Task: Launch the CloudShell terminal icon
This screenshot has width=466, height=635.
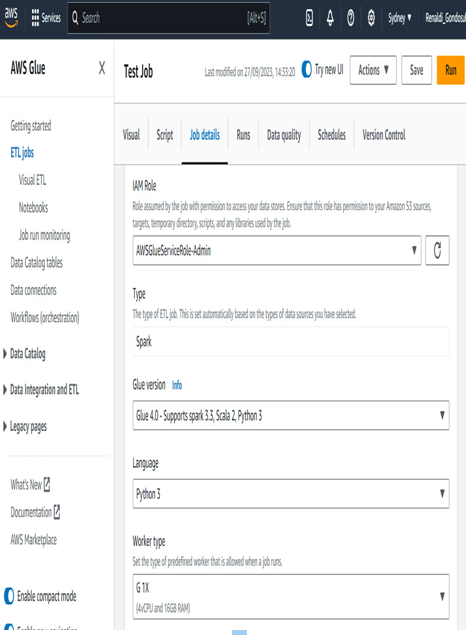Action: coord(309,18)
